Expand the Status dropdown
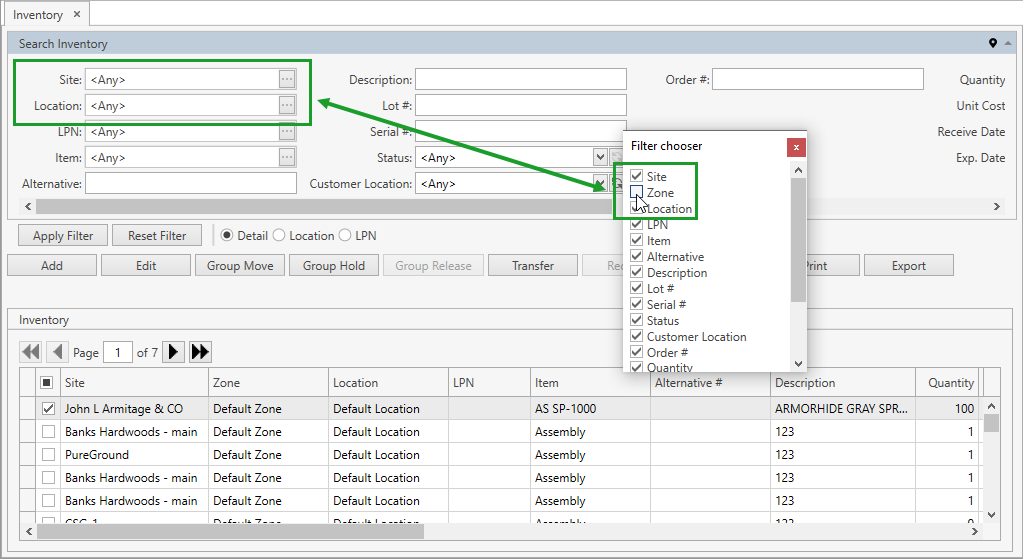 point(600,157)
